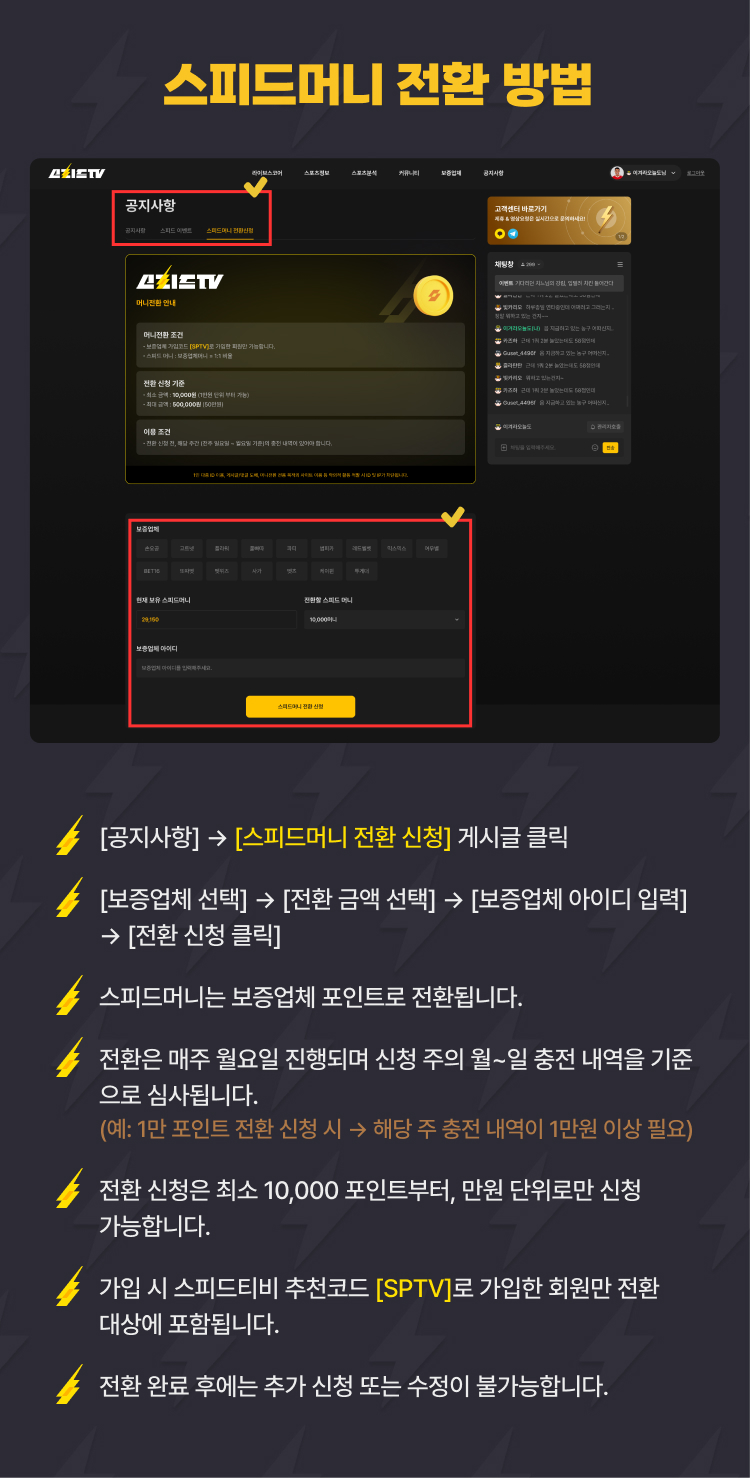The width and height of the screenshot is (750, 1478).
Task: Click the 보증업체 아이디 input field
Action: click(x=300, y=667)
